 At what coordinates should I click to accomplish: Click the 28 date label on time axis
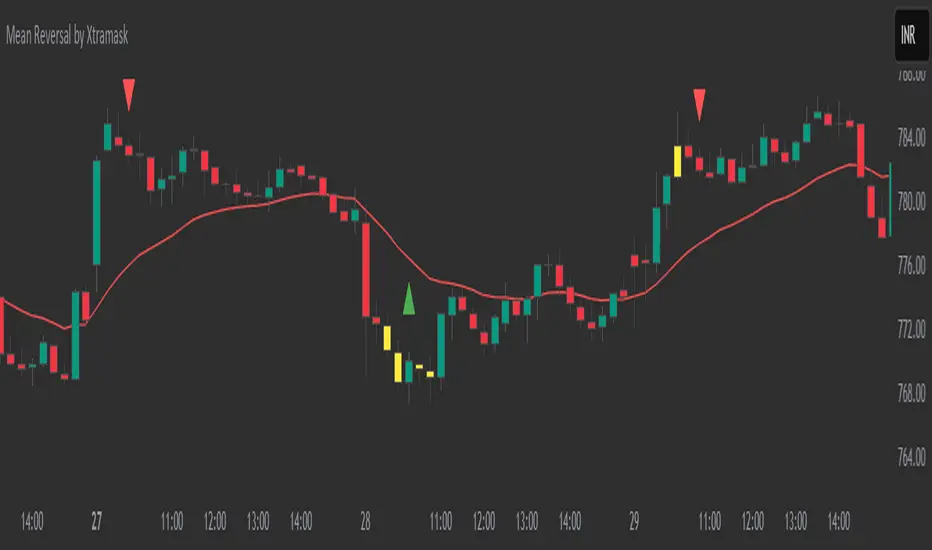[365, 521]
